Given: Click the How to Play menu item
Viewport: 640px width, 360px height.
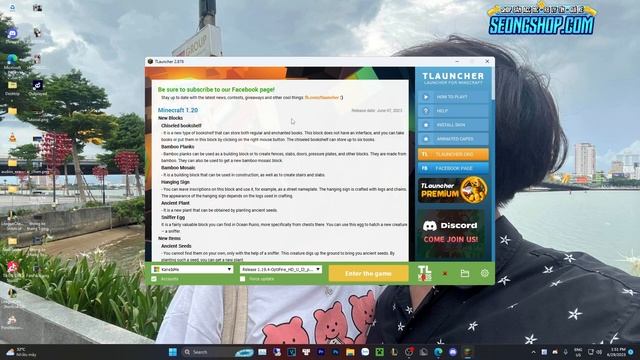Looking at the screenshot, I should pos(453,97).
